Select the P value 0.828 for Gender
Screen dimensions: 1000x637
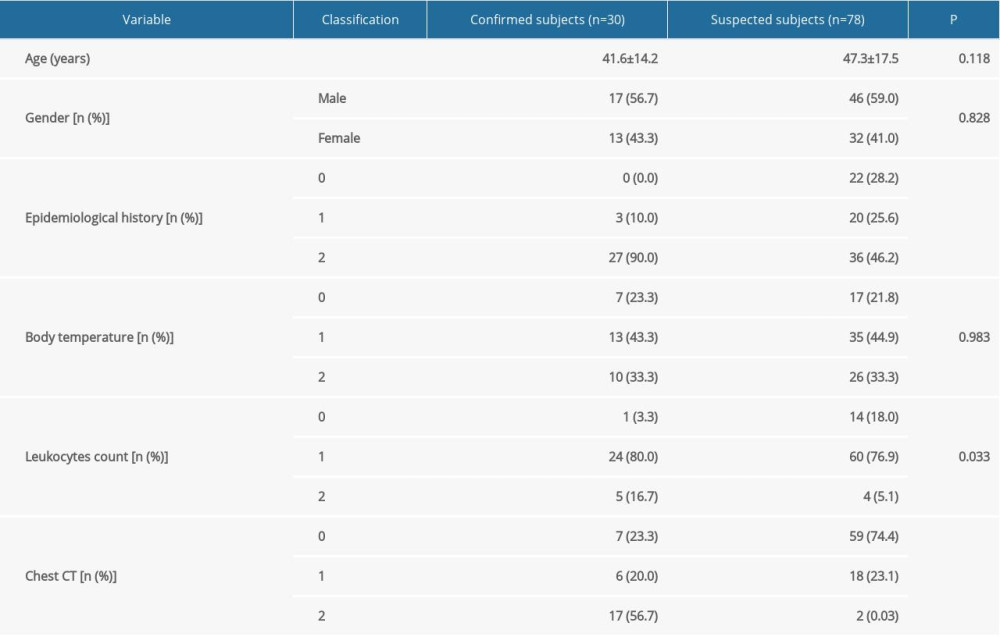pos(977,118)
